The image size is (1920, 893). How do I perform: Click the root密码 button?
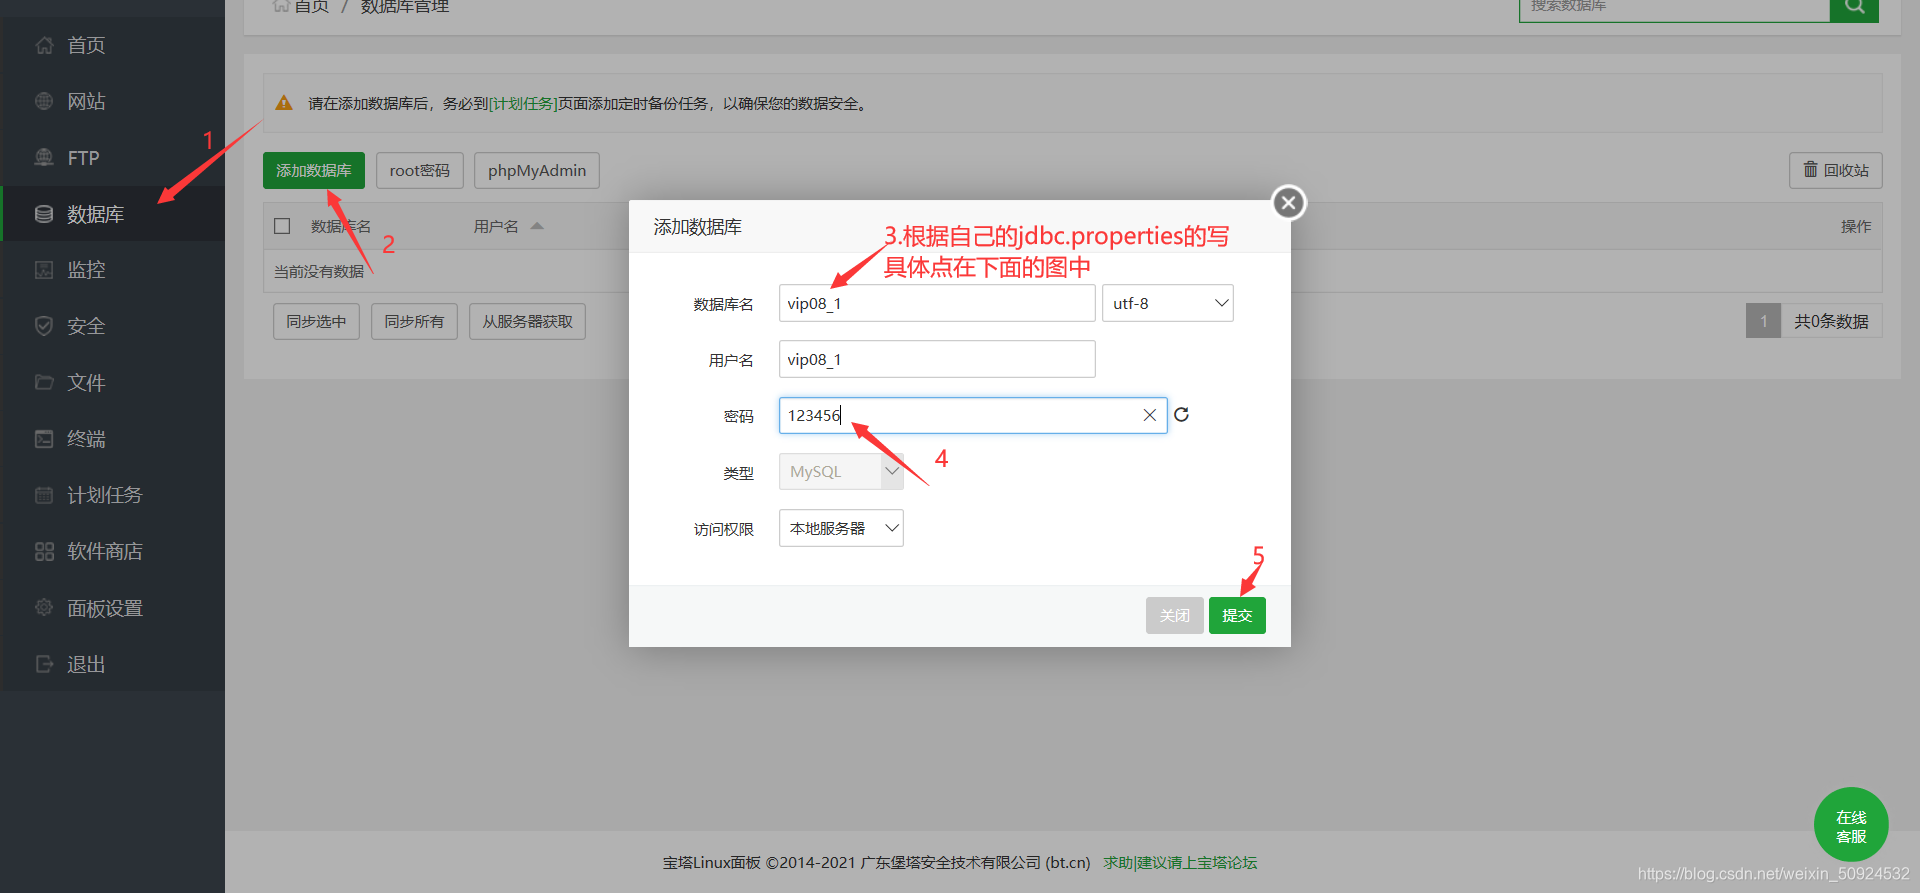click(x=420, y=170)
